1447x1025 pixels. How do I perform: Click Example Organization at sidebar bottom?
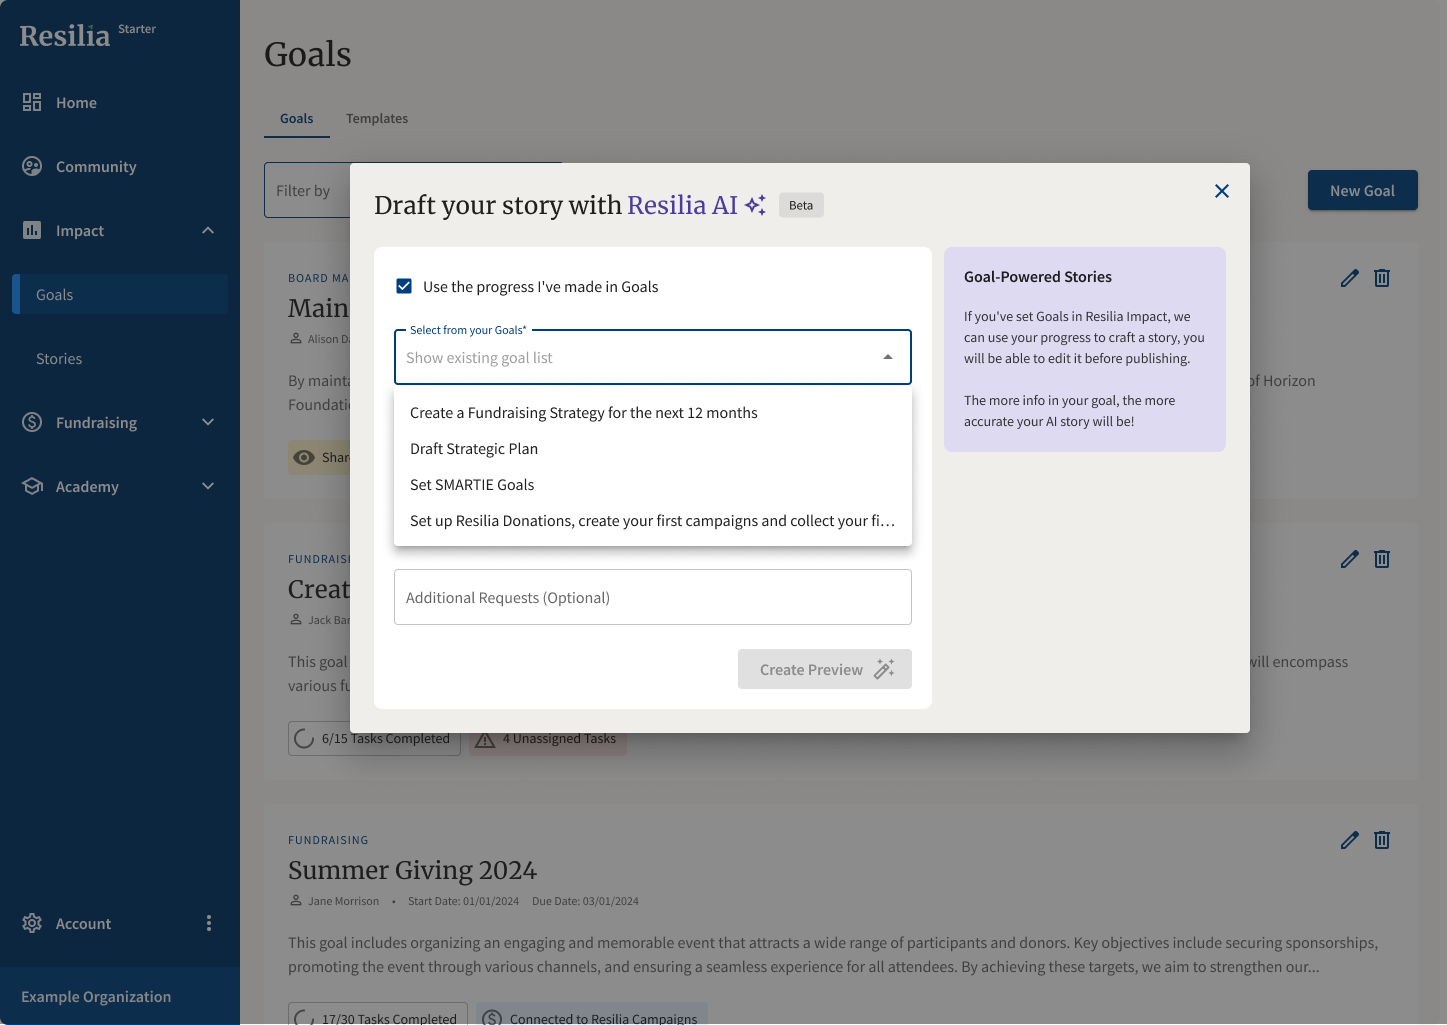96,996
